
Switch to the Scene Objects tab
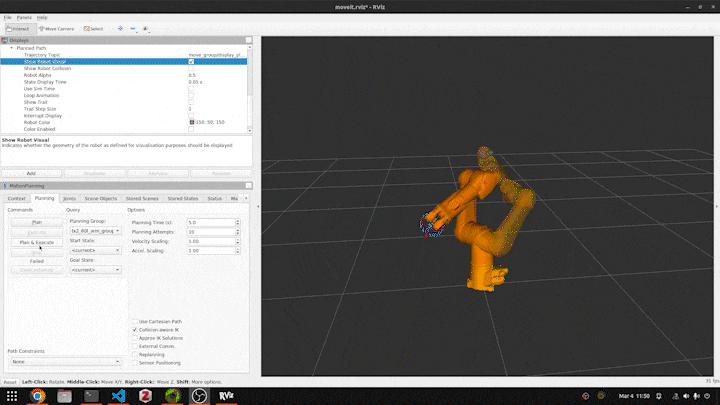(x=102, y=199)
